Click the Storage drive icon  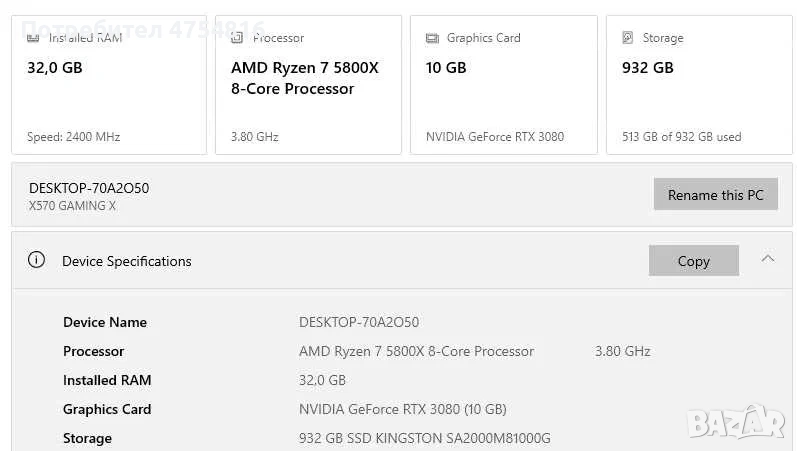(x=628, y=38)
